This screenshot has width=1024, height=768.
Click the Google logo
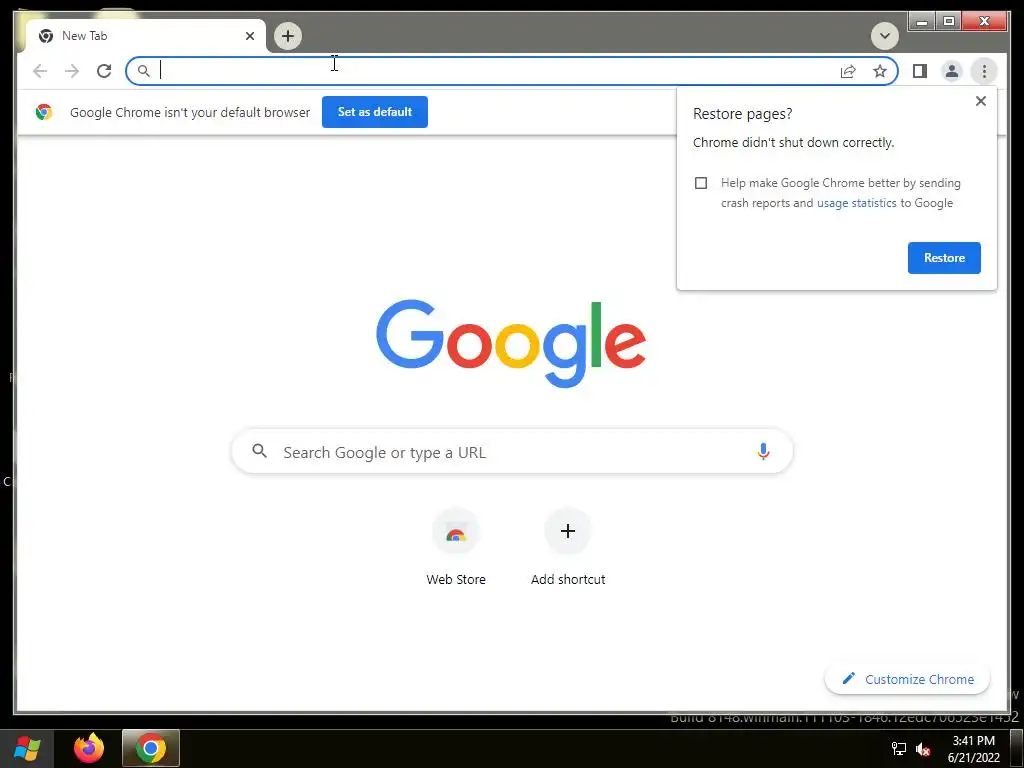pos(511,343)
